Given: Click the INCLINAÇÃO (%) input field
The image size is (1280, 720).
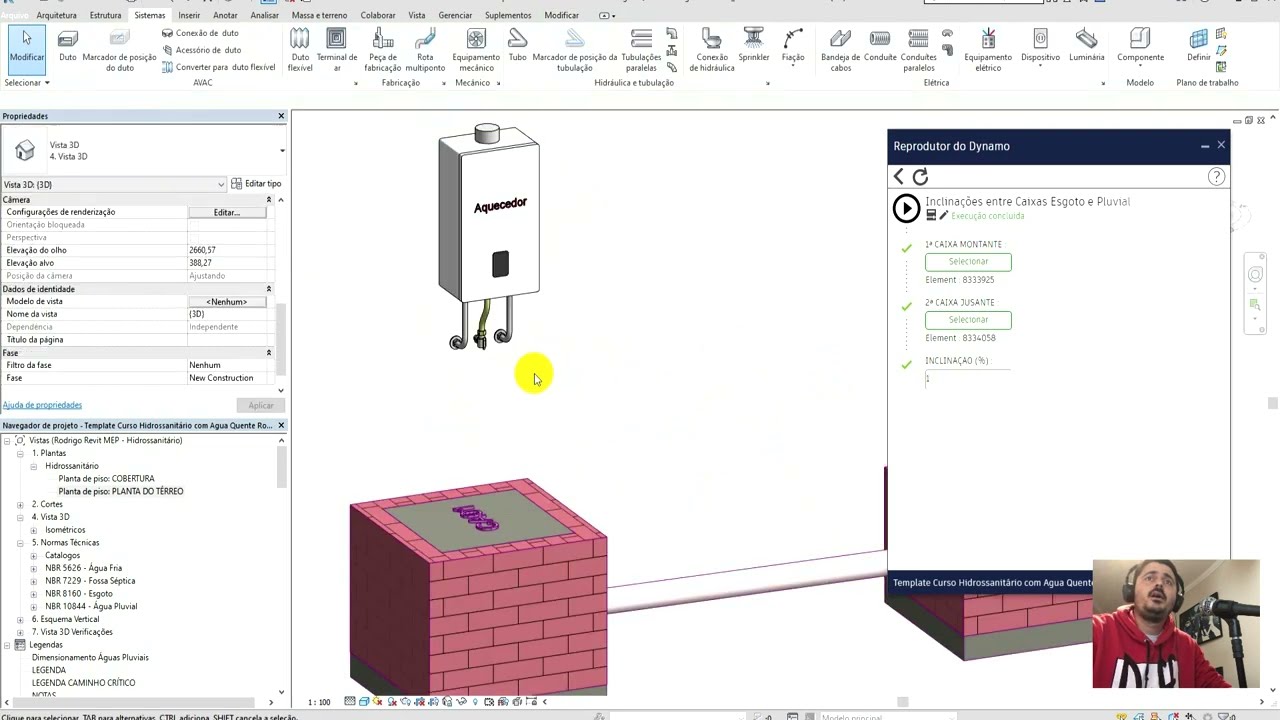Looking at the screenshot, I should (968, 378).
